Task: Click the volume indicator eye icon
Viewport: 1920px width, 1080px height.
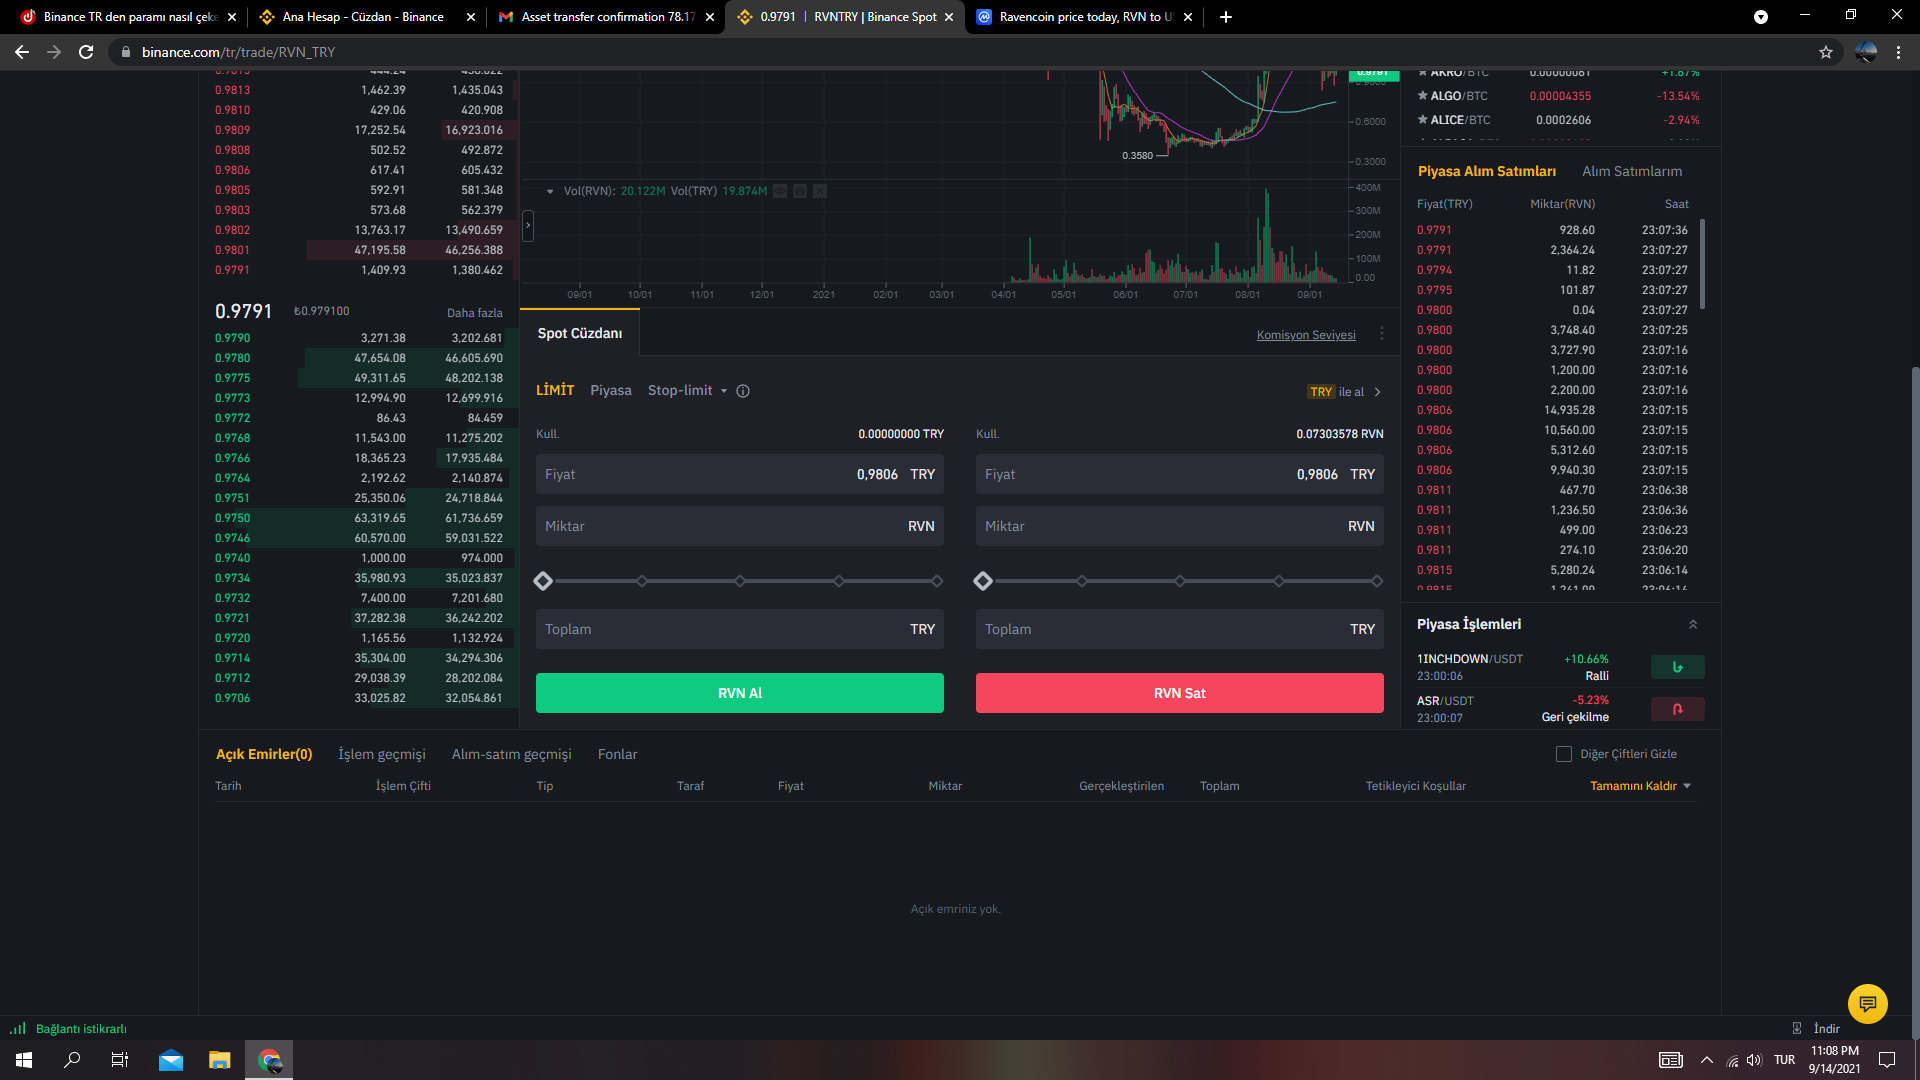Action: point(780,191)
